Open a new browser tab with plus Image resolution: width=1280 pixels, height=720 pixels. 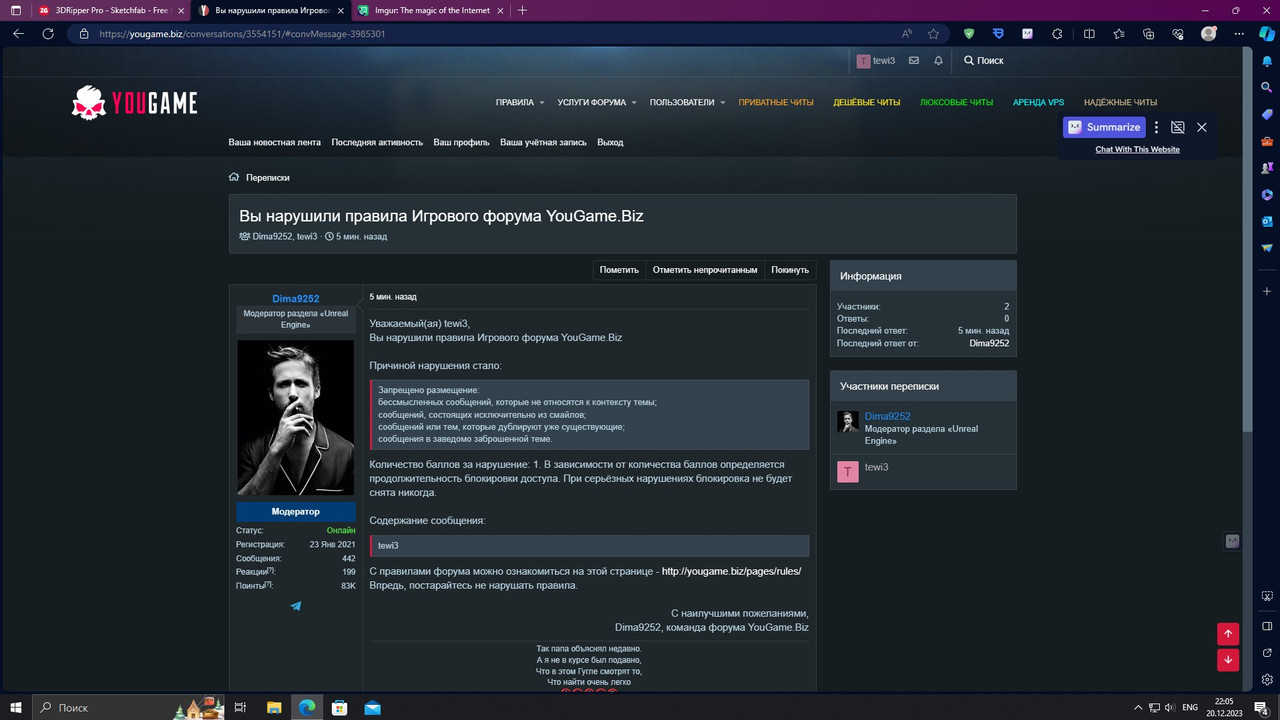tap(522, 10)
